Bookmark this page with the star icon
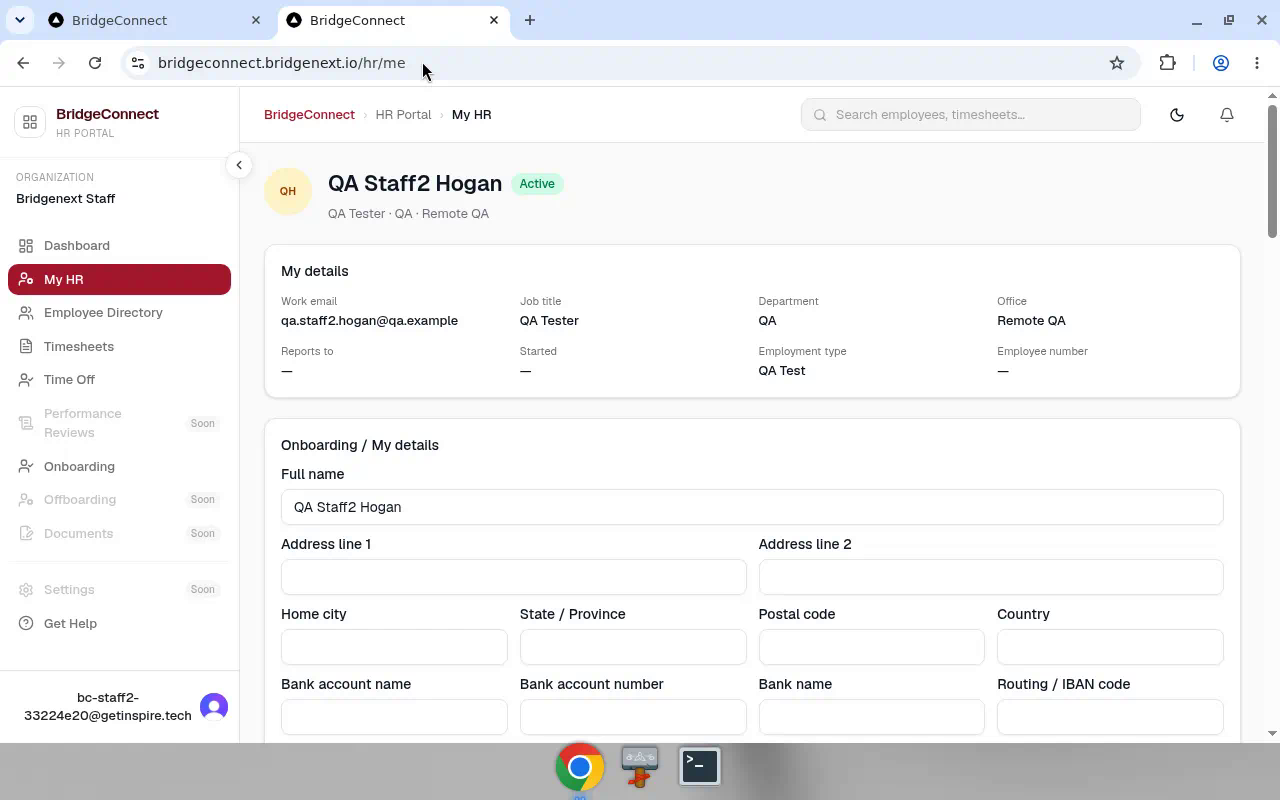Viewport: 1280px width, 800px height. pos(1117,63)
